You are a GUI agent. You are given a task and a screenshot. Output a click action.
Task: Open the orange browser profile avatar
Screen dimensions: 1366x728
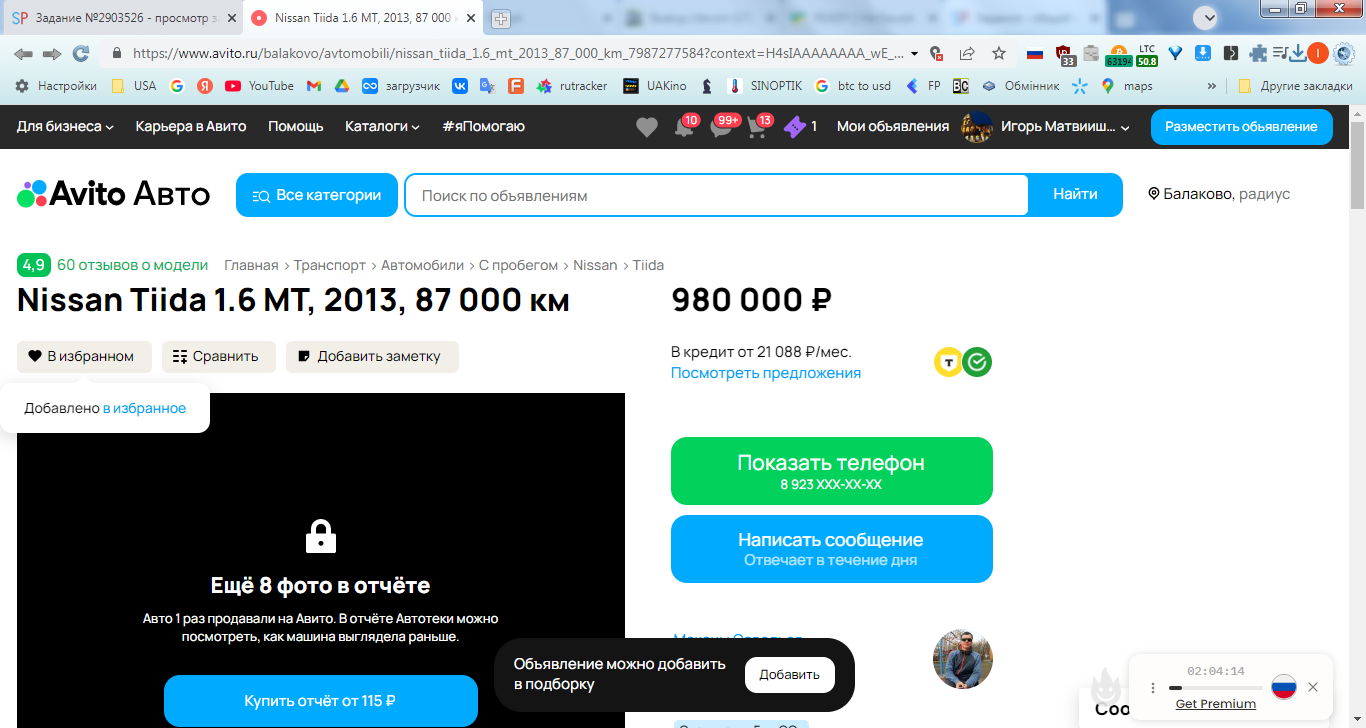[1318, 54]
